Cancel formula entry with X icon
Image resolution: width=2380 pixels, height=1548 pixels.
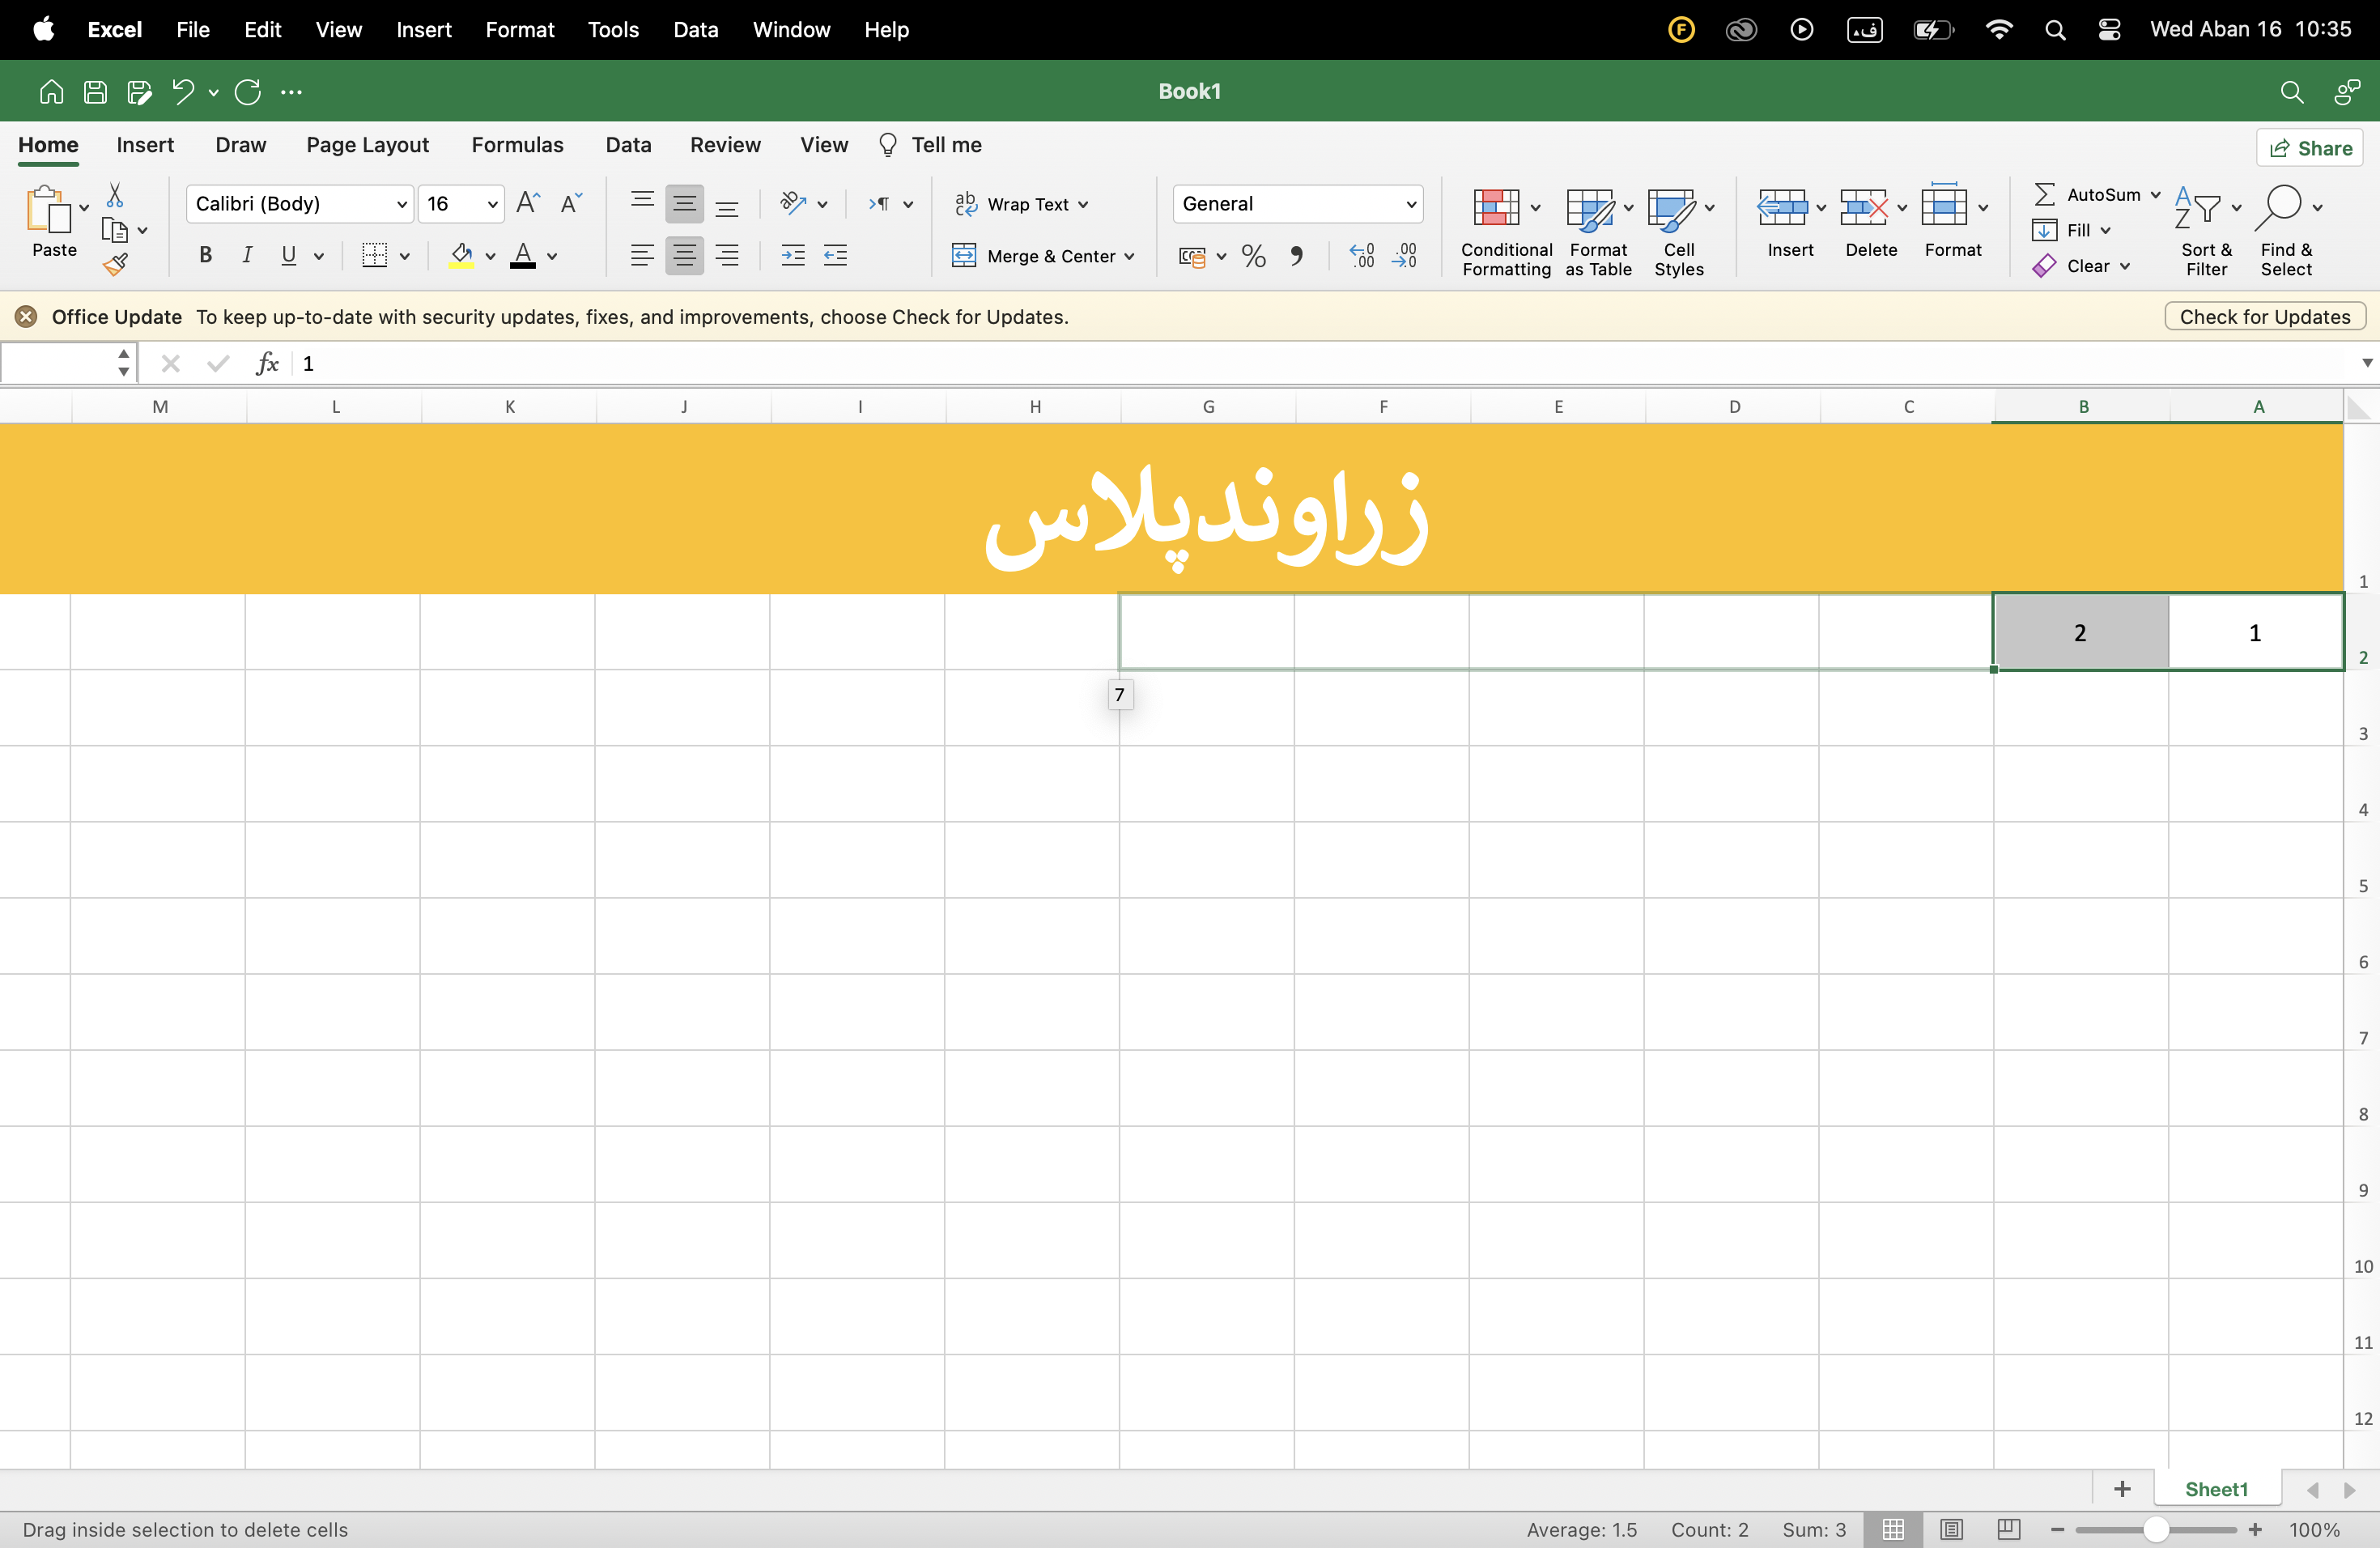(171, 363)
